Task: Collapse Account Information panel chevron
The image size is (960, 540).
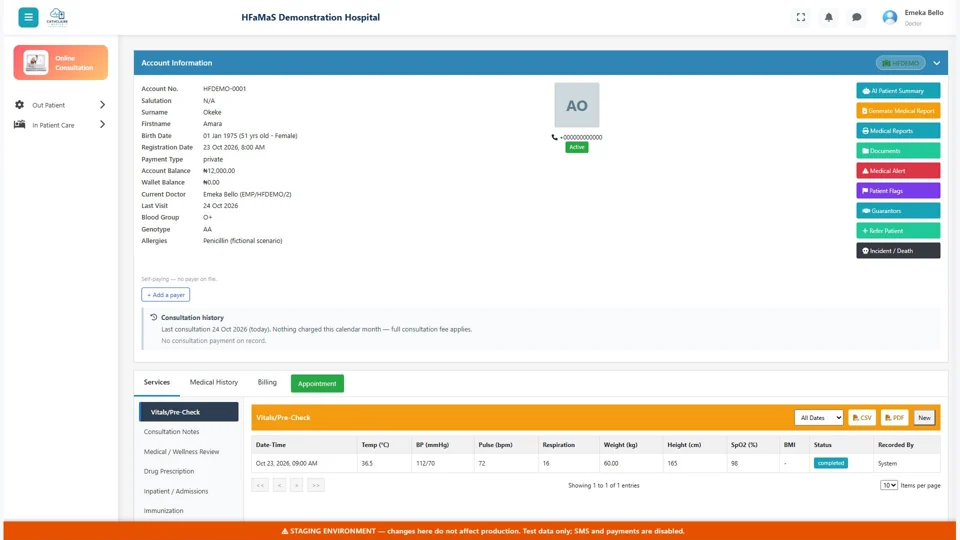Action: (x=936, y=63)
